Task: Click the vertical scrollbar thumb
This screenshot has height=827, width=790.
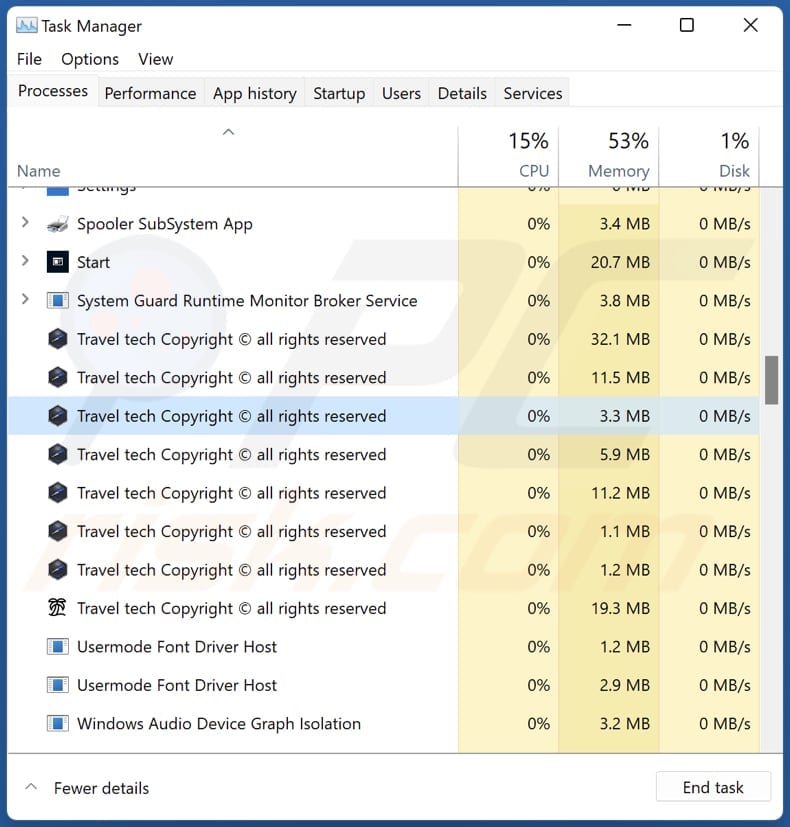Action: pyautogui.click(x=772, y=380)
